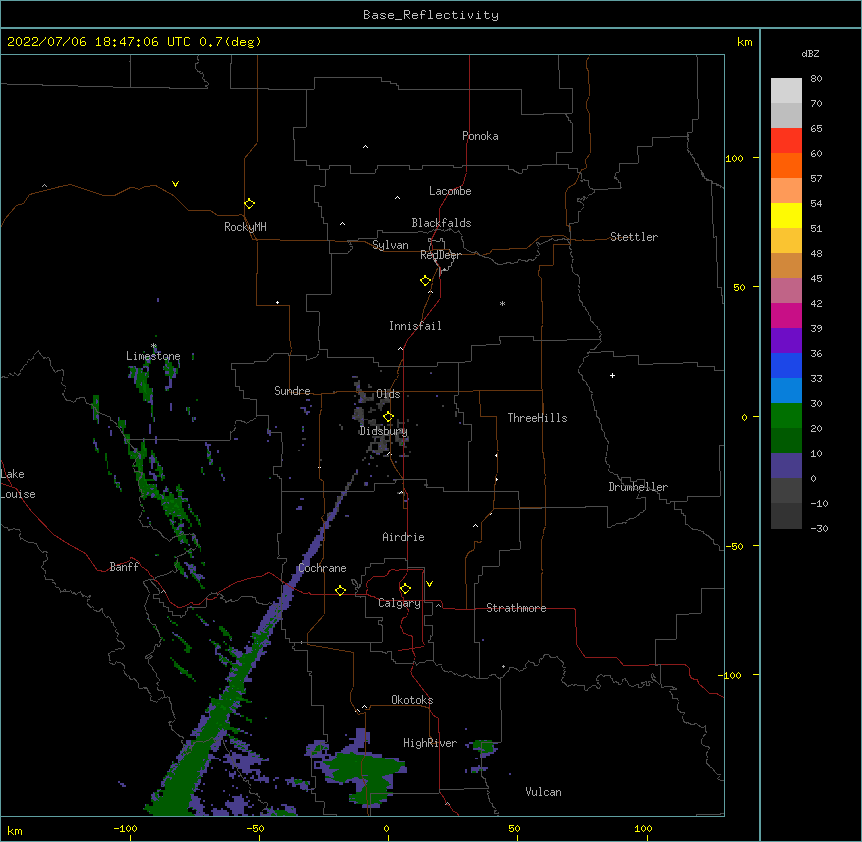Select the HighRiver label
The width and height of the screenshot is (862, 842).
430,743
